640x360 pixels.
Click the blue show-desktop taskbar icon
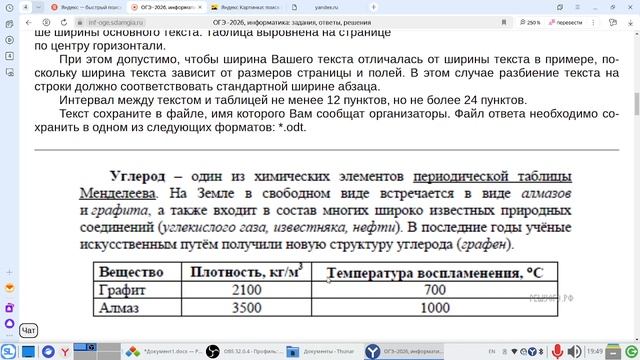point(28,351)
